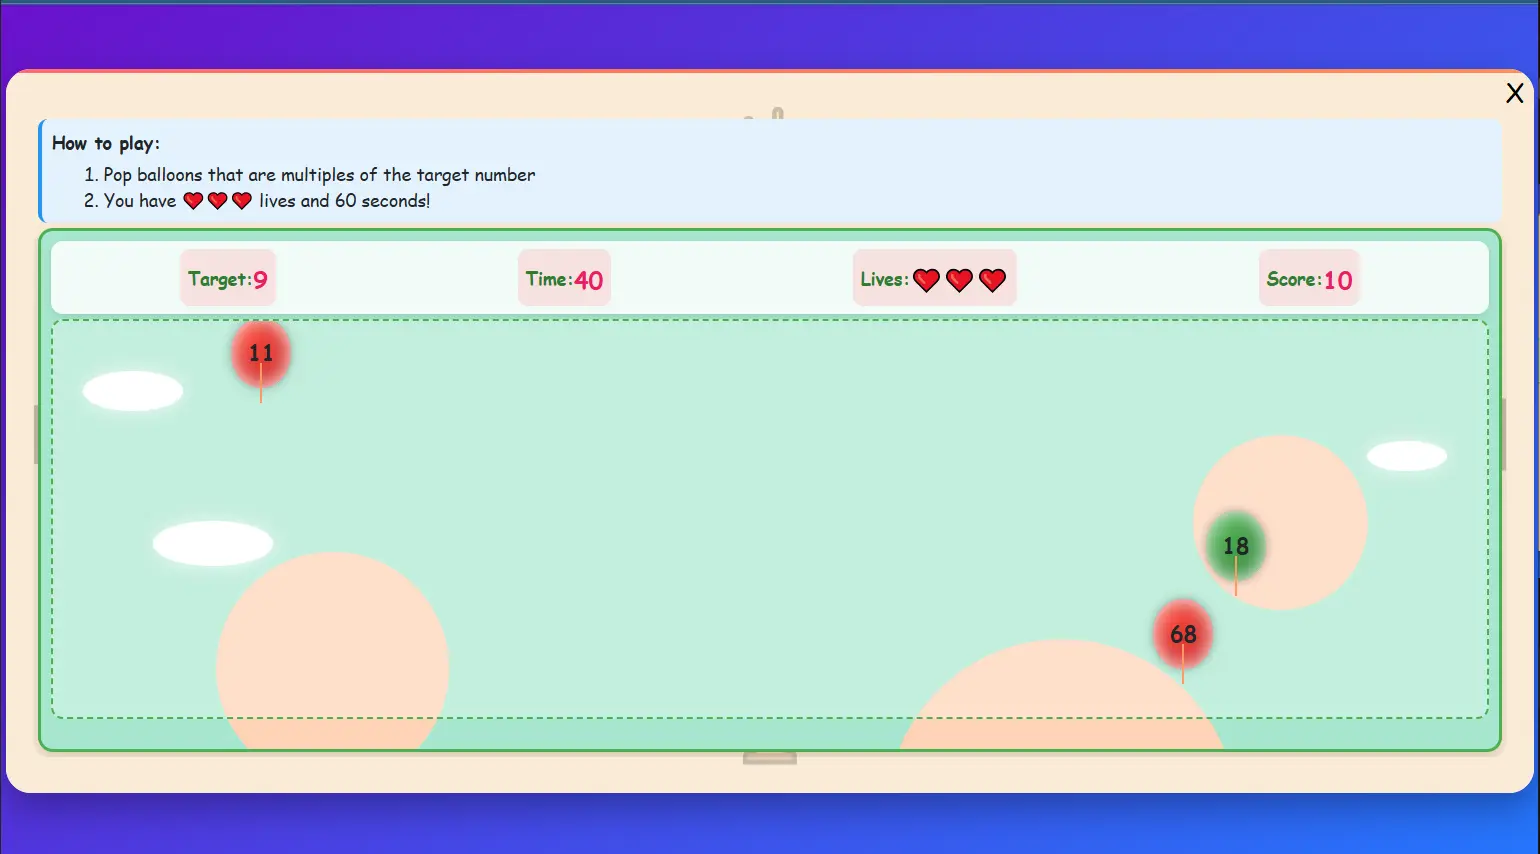Click a heart icon in the instructions text
The width and height of the screenshot is (1540, 854).
[194, 200]
